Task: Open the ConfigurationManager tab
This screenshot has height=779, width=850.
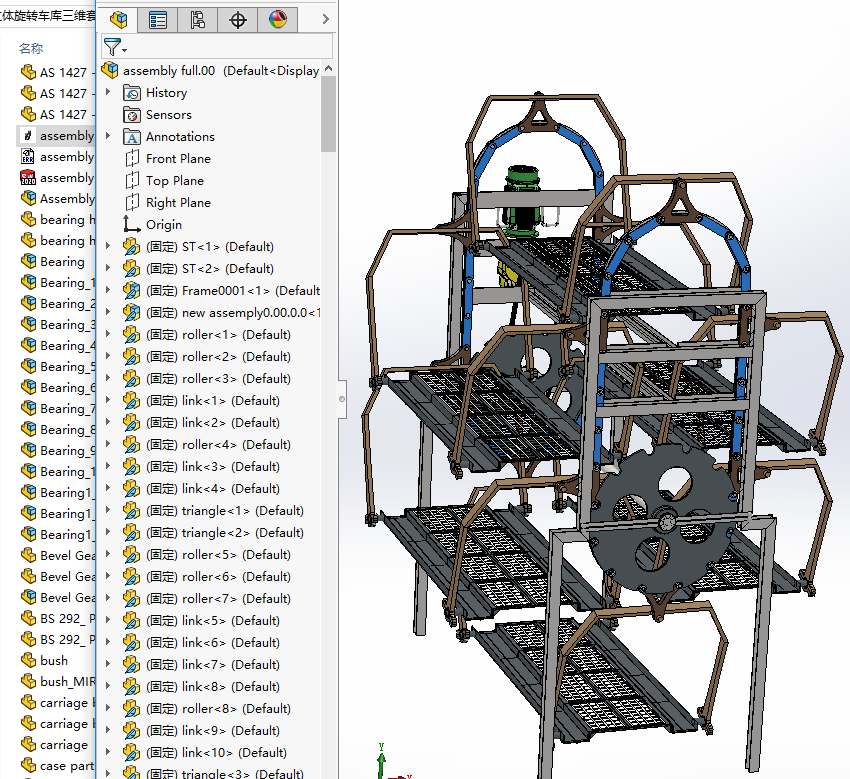Action: tap(197, 19)
